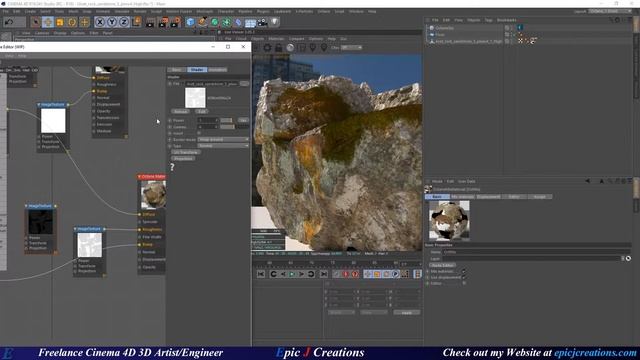
Task: Click the round icon right of the Layer field
Action: click(628, 258)
